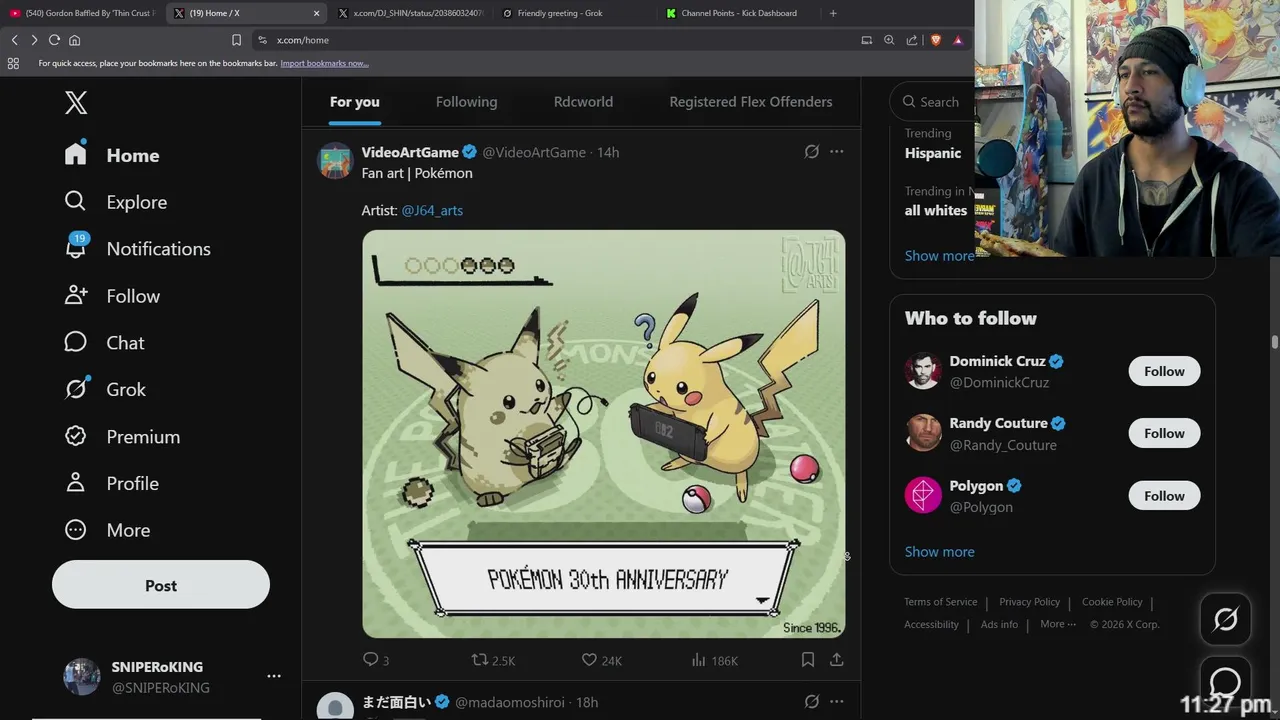The image size is (1280, 720).
Task: Open Home in left navigation
Action: coord(112,155)
